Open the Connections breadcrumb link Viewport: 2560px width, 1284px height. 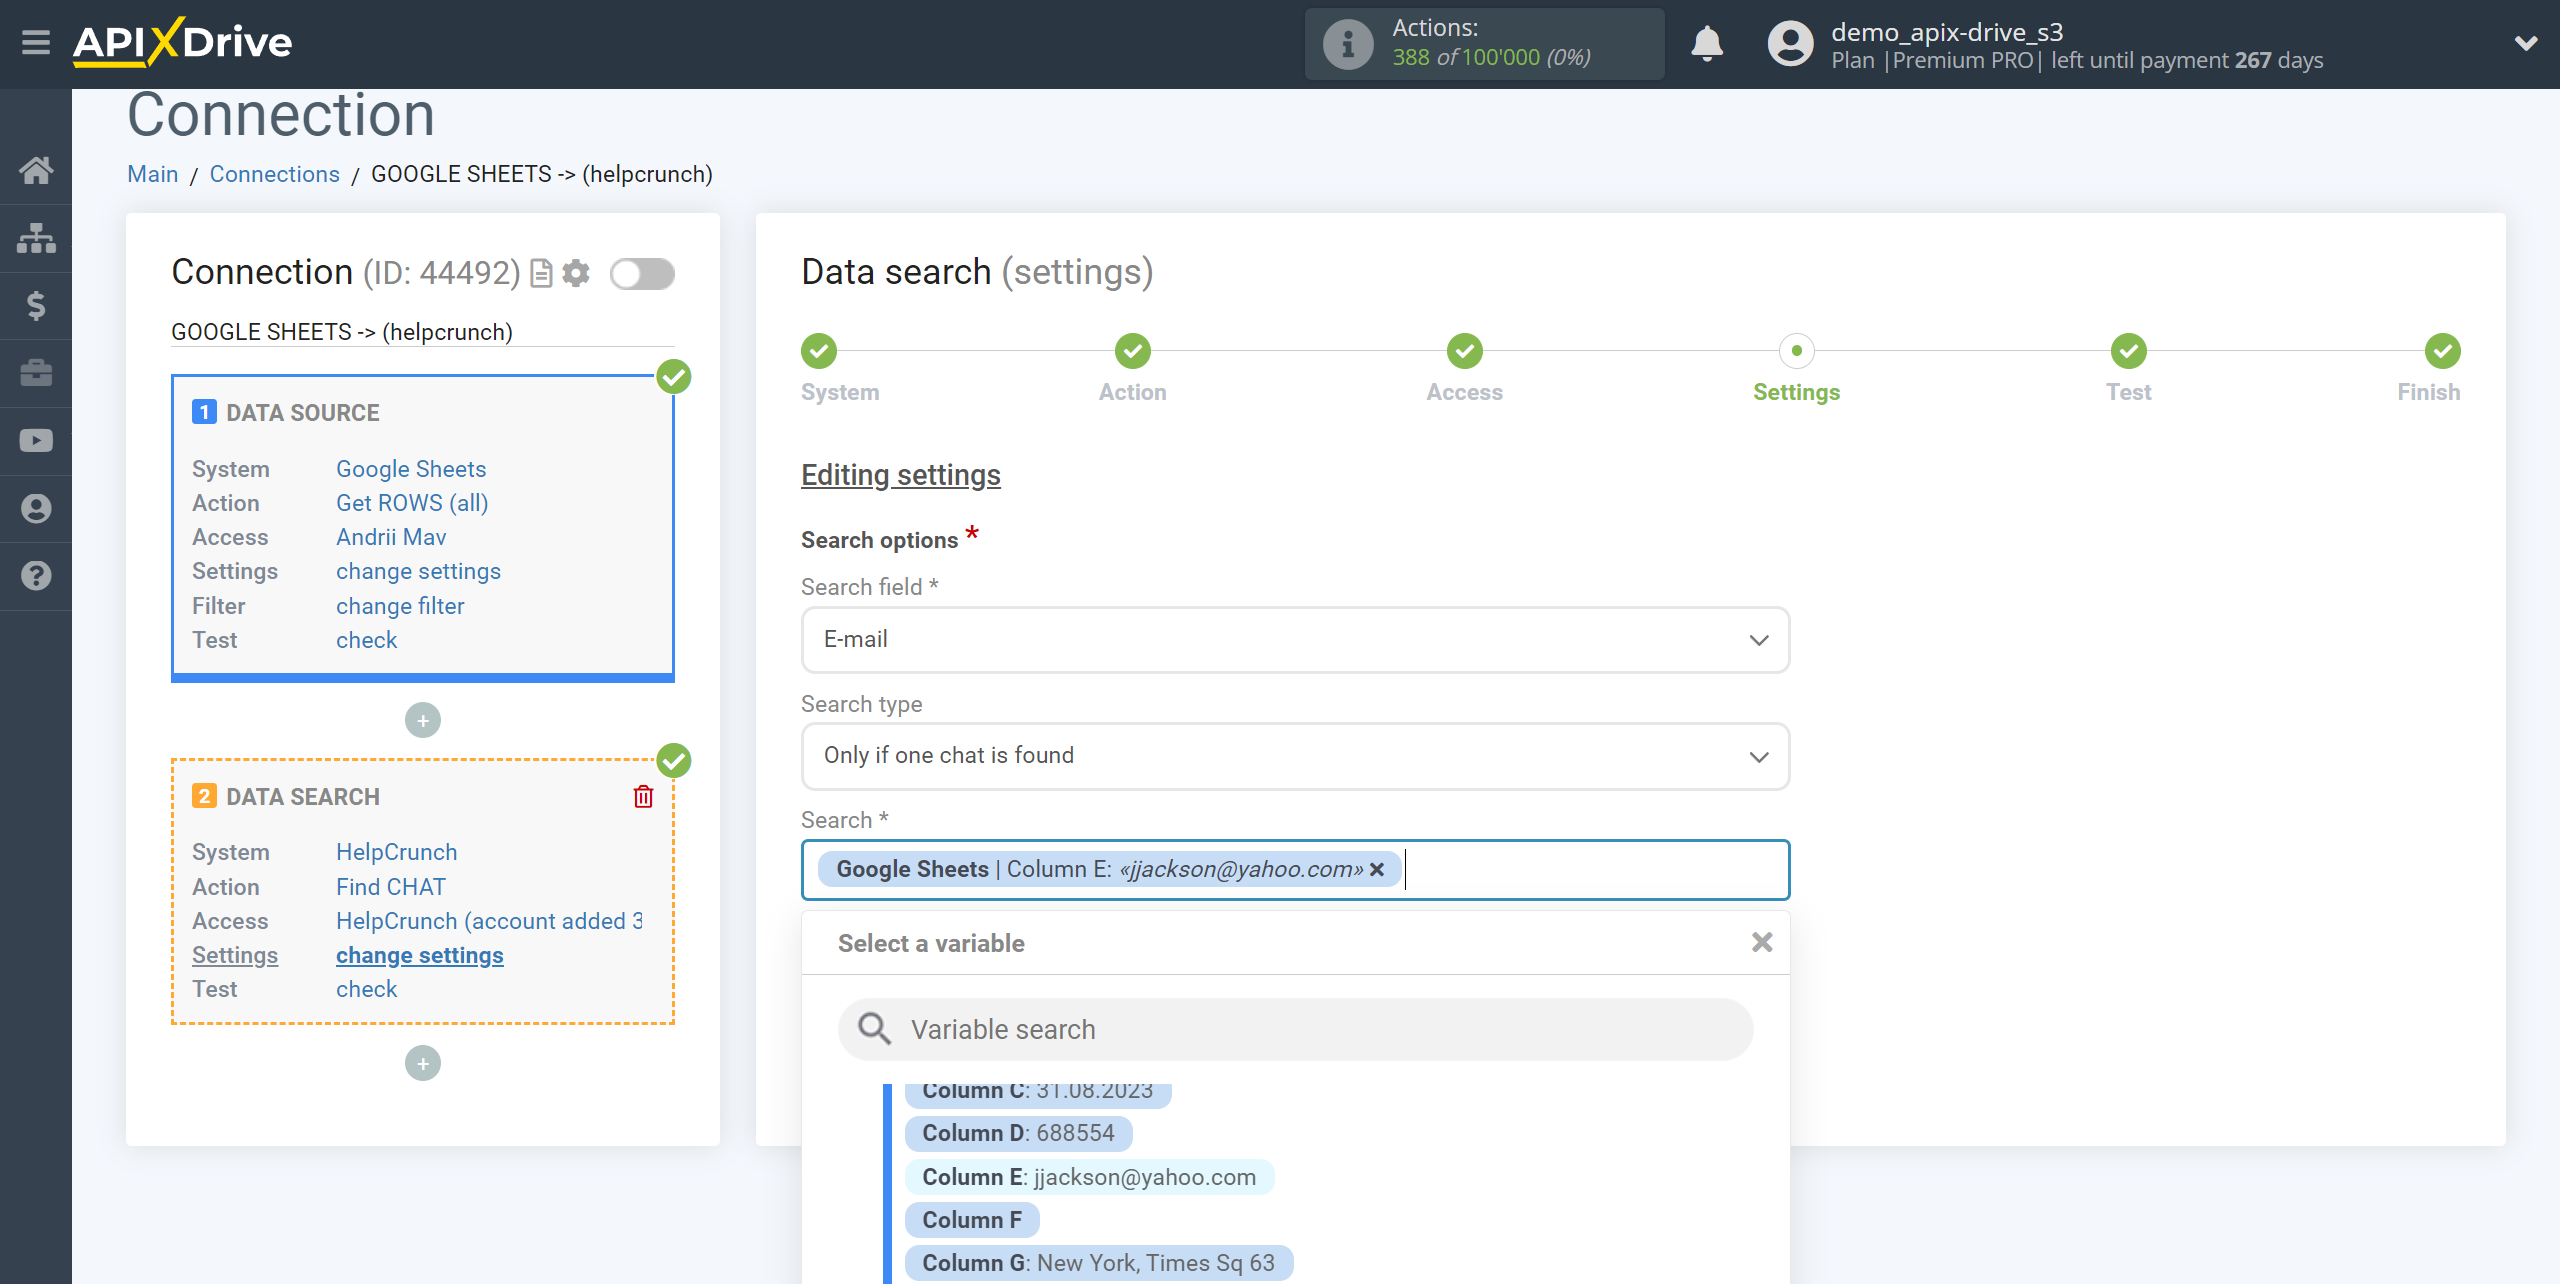[x=274, y=174]
